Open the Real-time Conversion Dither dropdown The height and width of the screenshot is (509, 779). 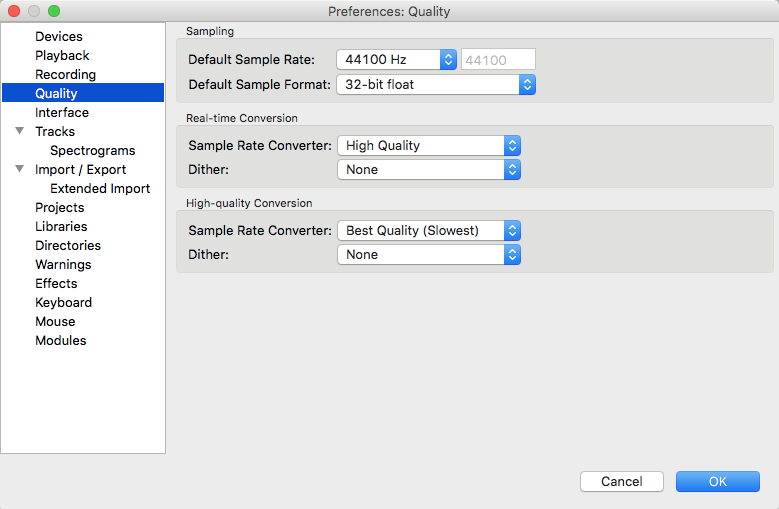(429, 170)
